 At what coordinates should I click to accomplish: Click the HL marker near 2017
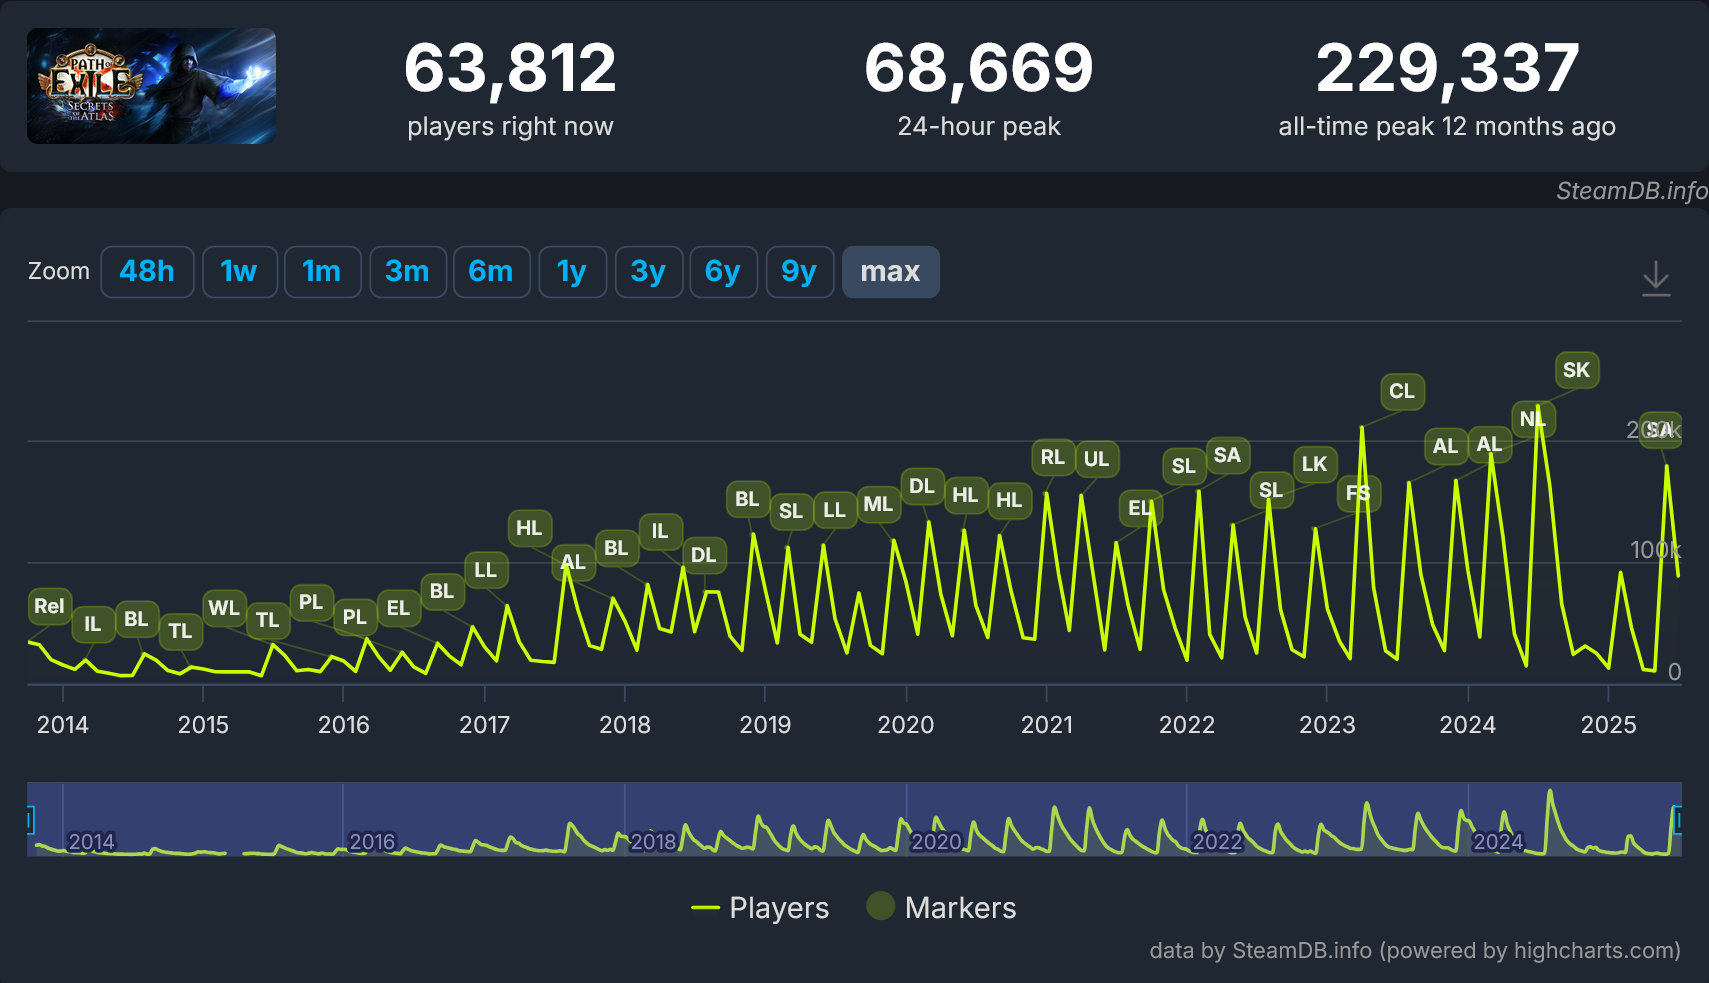[529, 528]
